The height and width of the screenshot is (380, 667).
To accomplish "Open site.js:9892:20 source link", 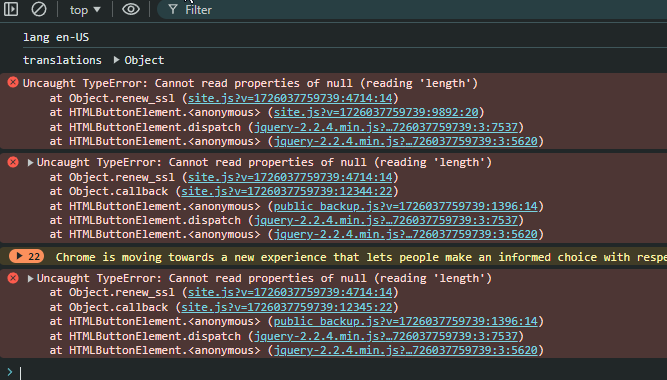I will [376, 112].
